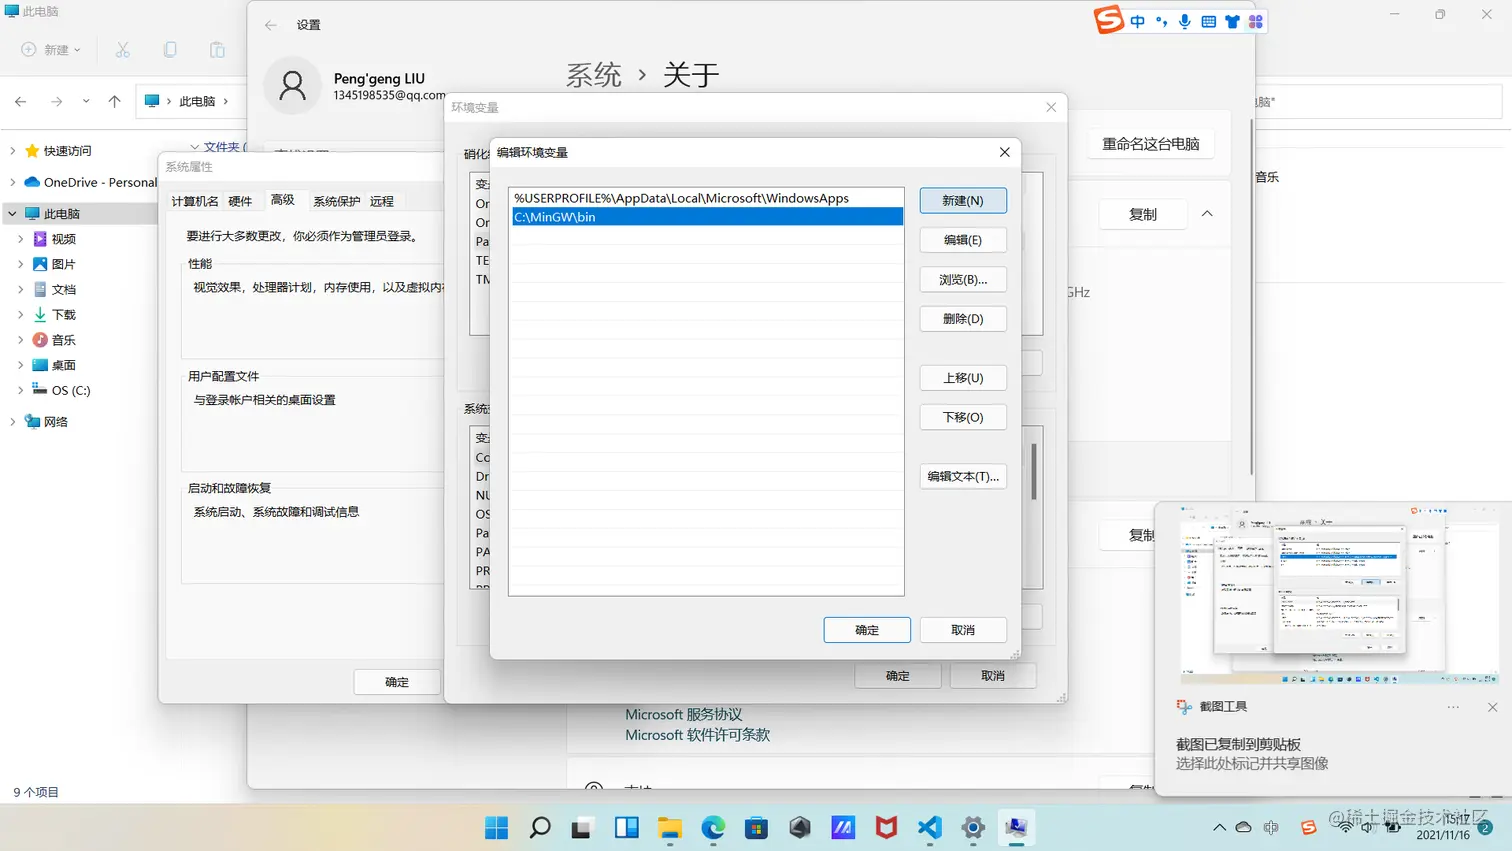
Task: Launch Visual Studio Code from the taskbar
Action: click(x=929, y=828)
